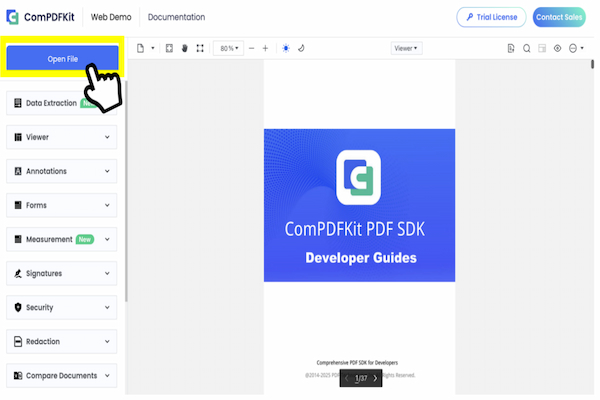Expand the Signatures sidebar section
Viewport: 600px width, 400px height.
tap(62, 273)
